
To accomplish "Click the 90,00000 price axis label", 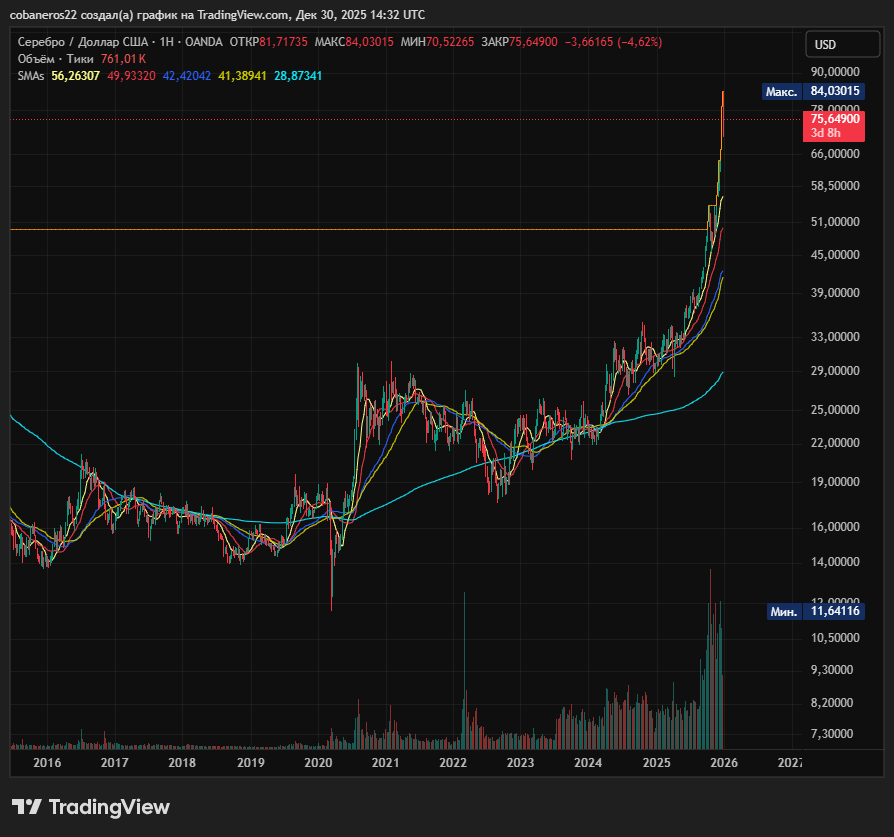I will (x=834, y=71).
